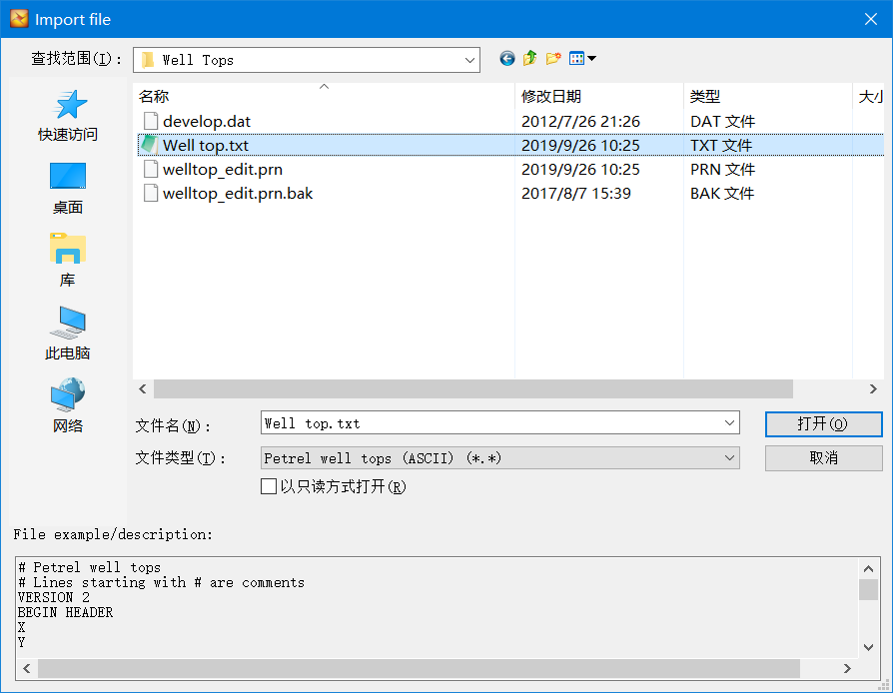This screenshot has height=693, width=893.
Task: Go back to the previous folder
Action: point(507,58)
